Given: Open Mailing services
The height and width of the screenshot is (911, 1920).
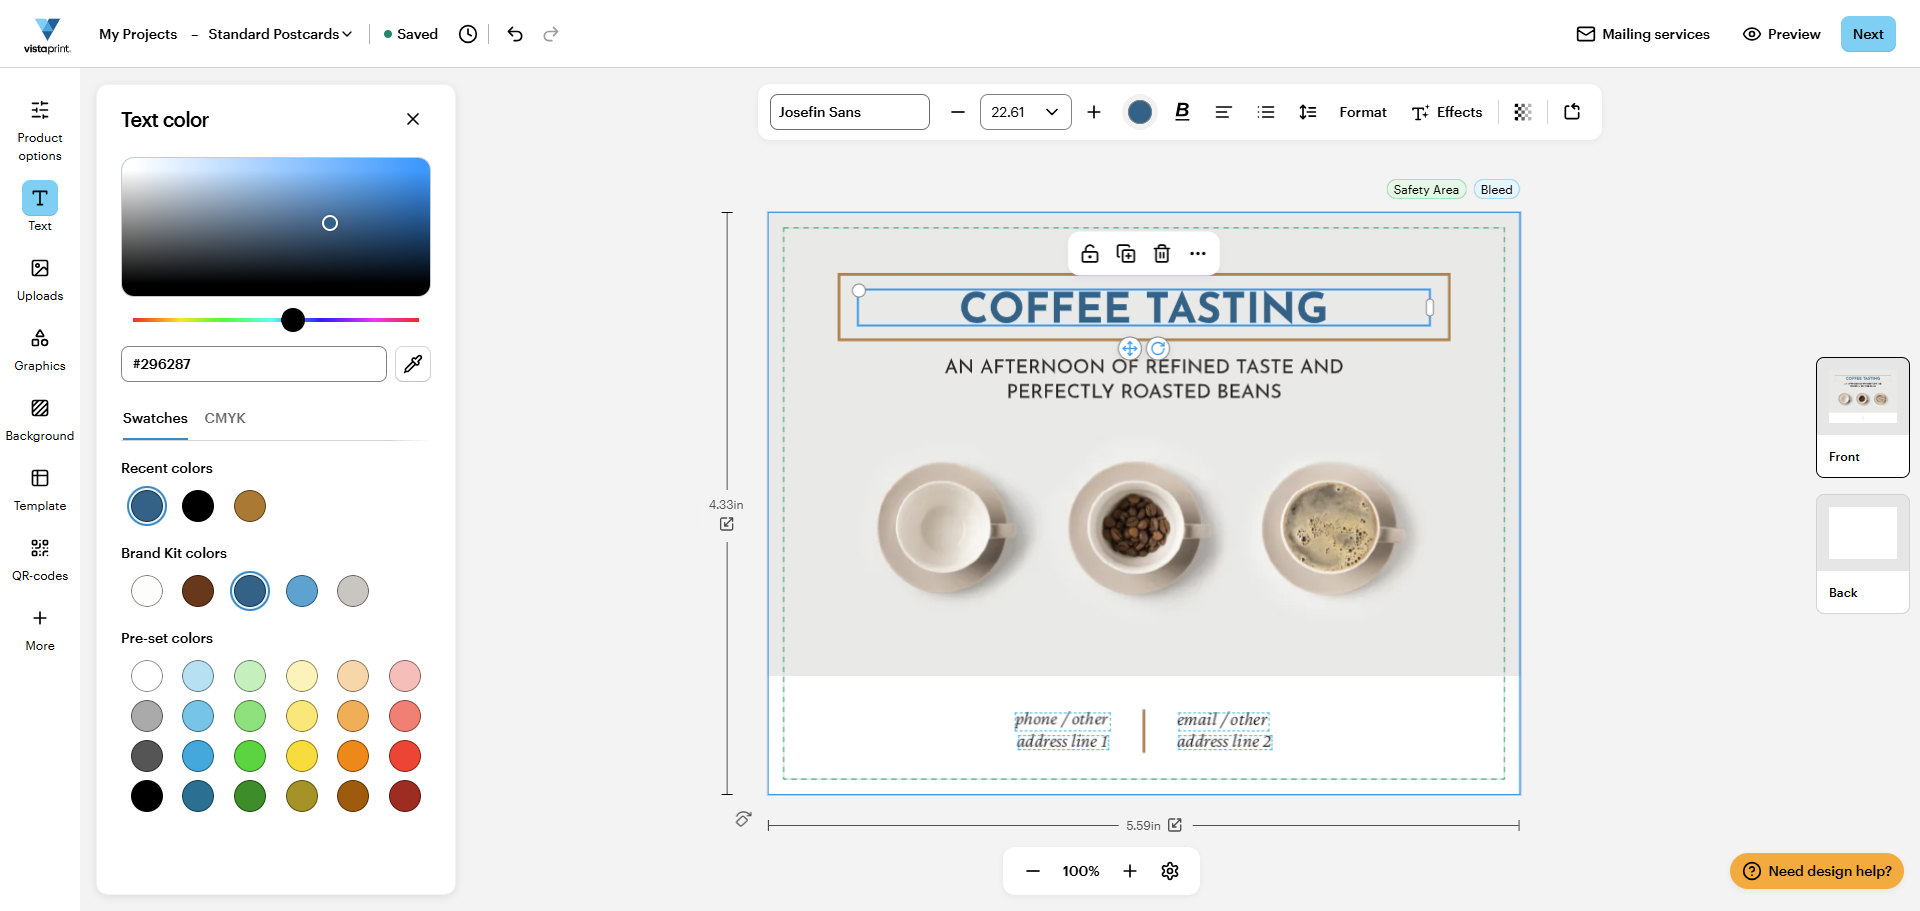Looking at the screenshot, I should point(1643,34).
